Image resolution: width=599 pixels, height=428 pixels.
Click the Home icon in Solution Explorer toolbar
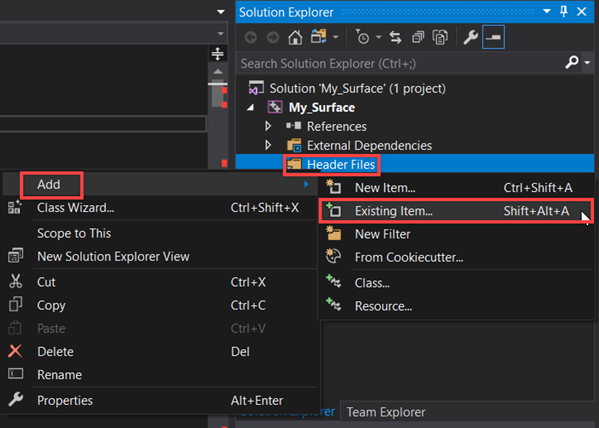(x=295, y=37)
